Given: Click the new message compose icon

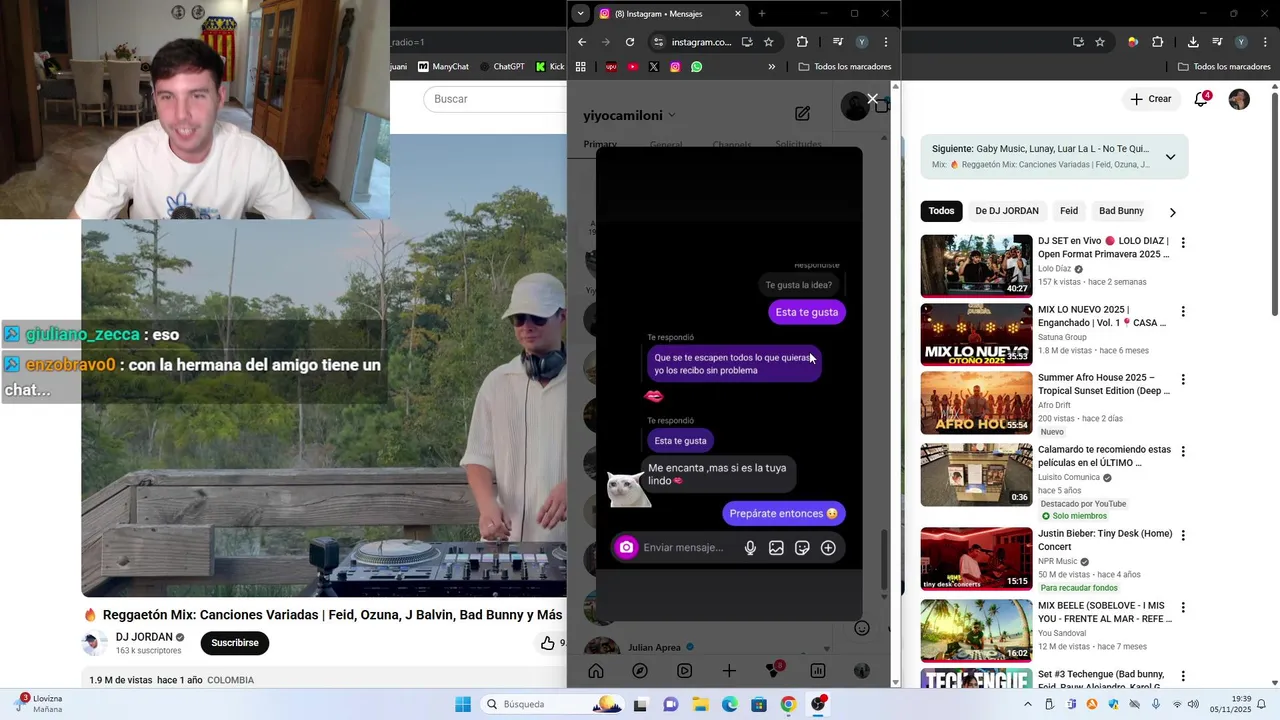Looking at the screenshot, I should (x=802, y=114).
